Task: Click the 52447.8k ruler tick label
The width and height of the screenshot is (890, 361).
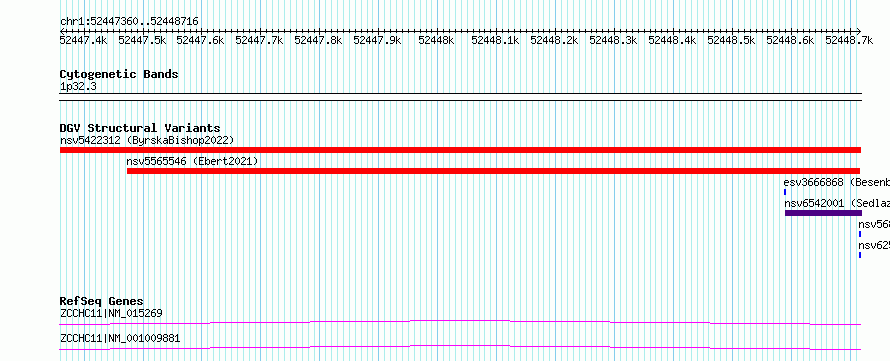Action: click(x=318, y=40)
